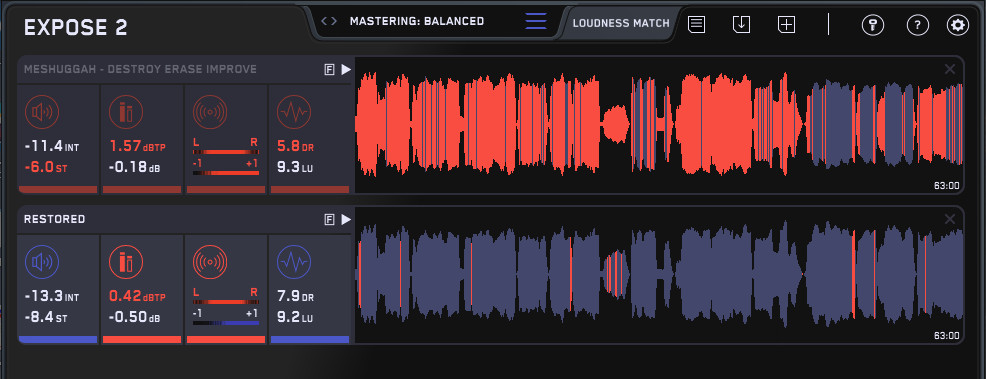Click the export download icon

point(741,25)
